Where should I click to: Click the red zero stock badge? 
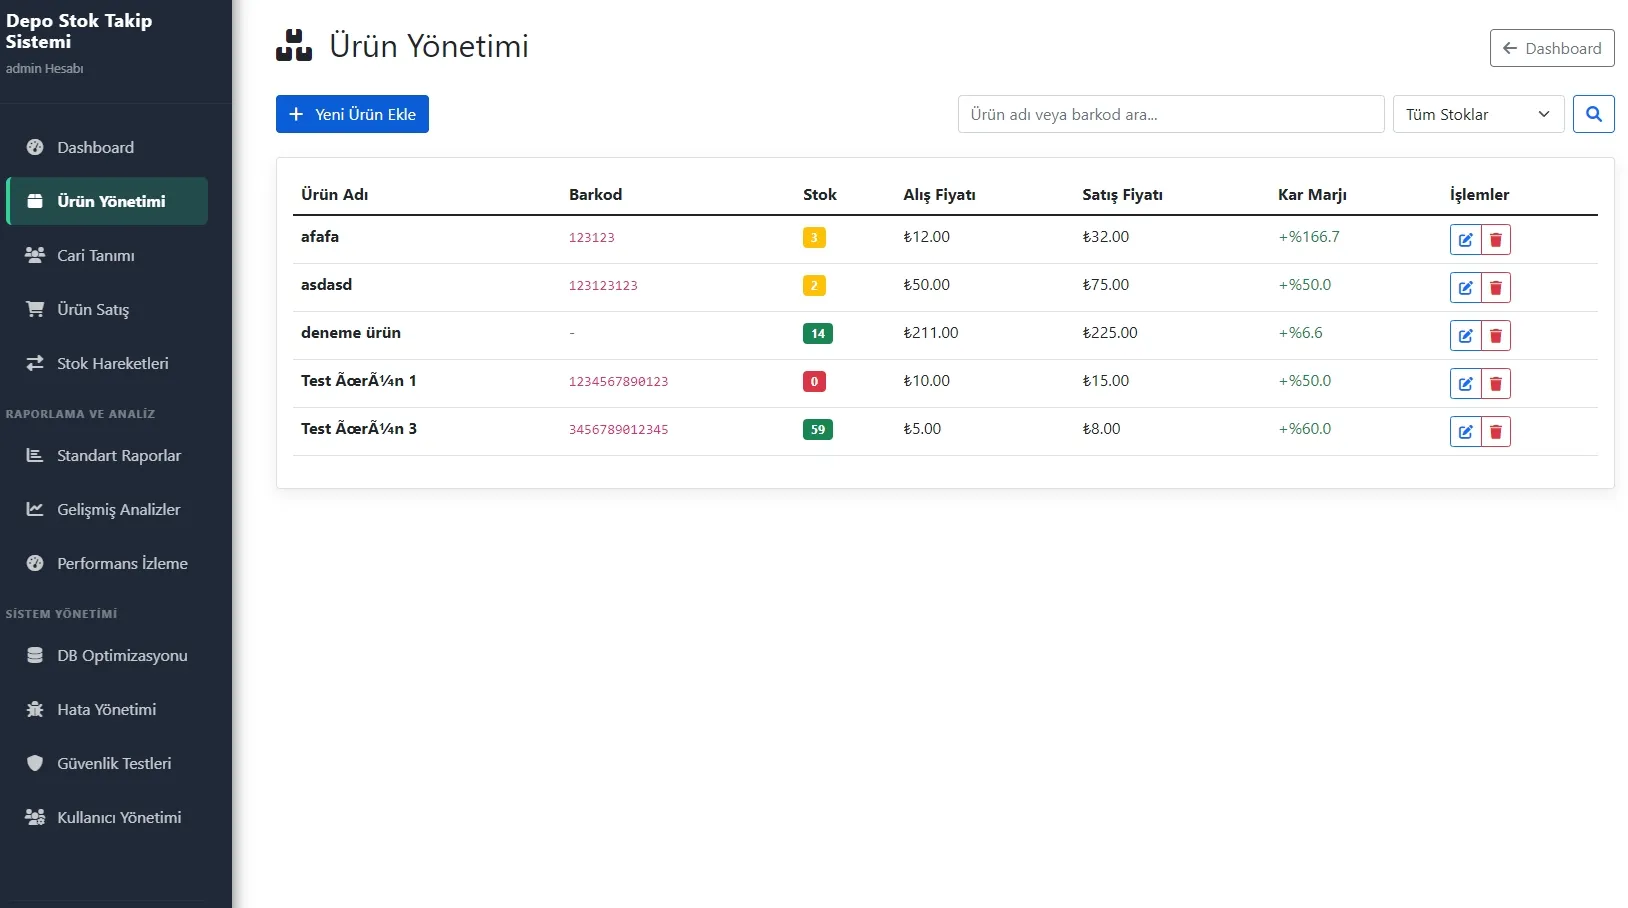[x=814, y=381]
